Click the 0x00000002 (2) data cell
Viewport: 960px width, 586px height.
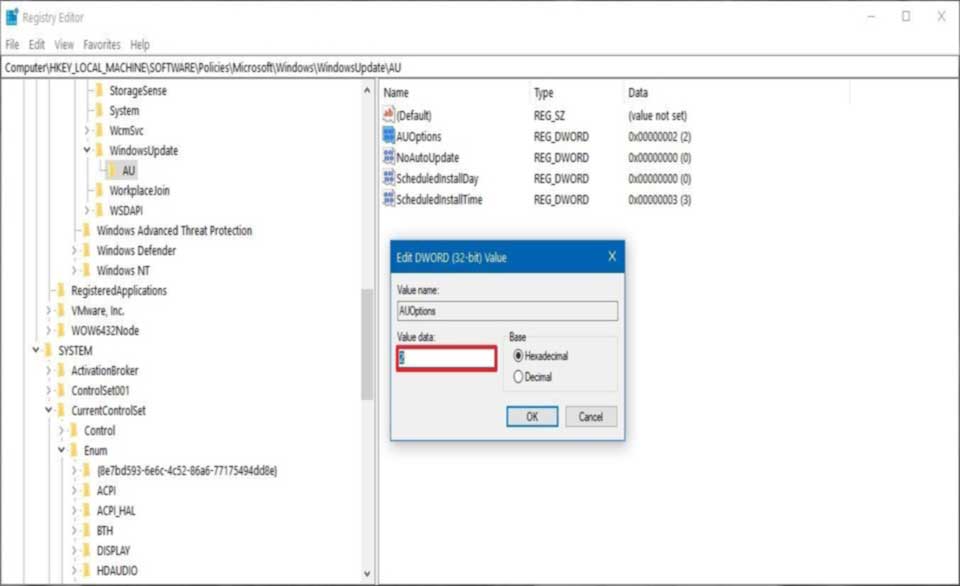coord(659,137)
